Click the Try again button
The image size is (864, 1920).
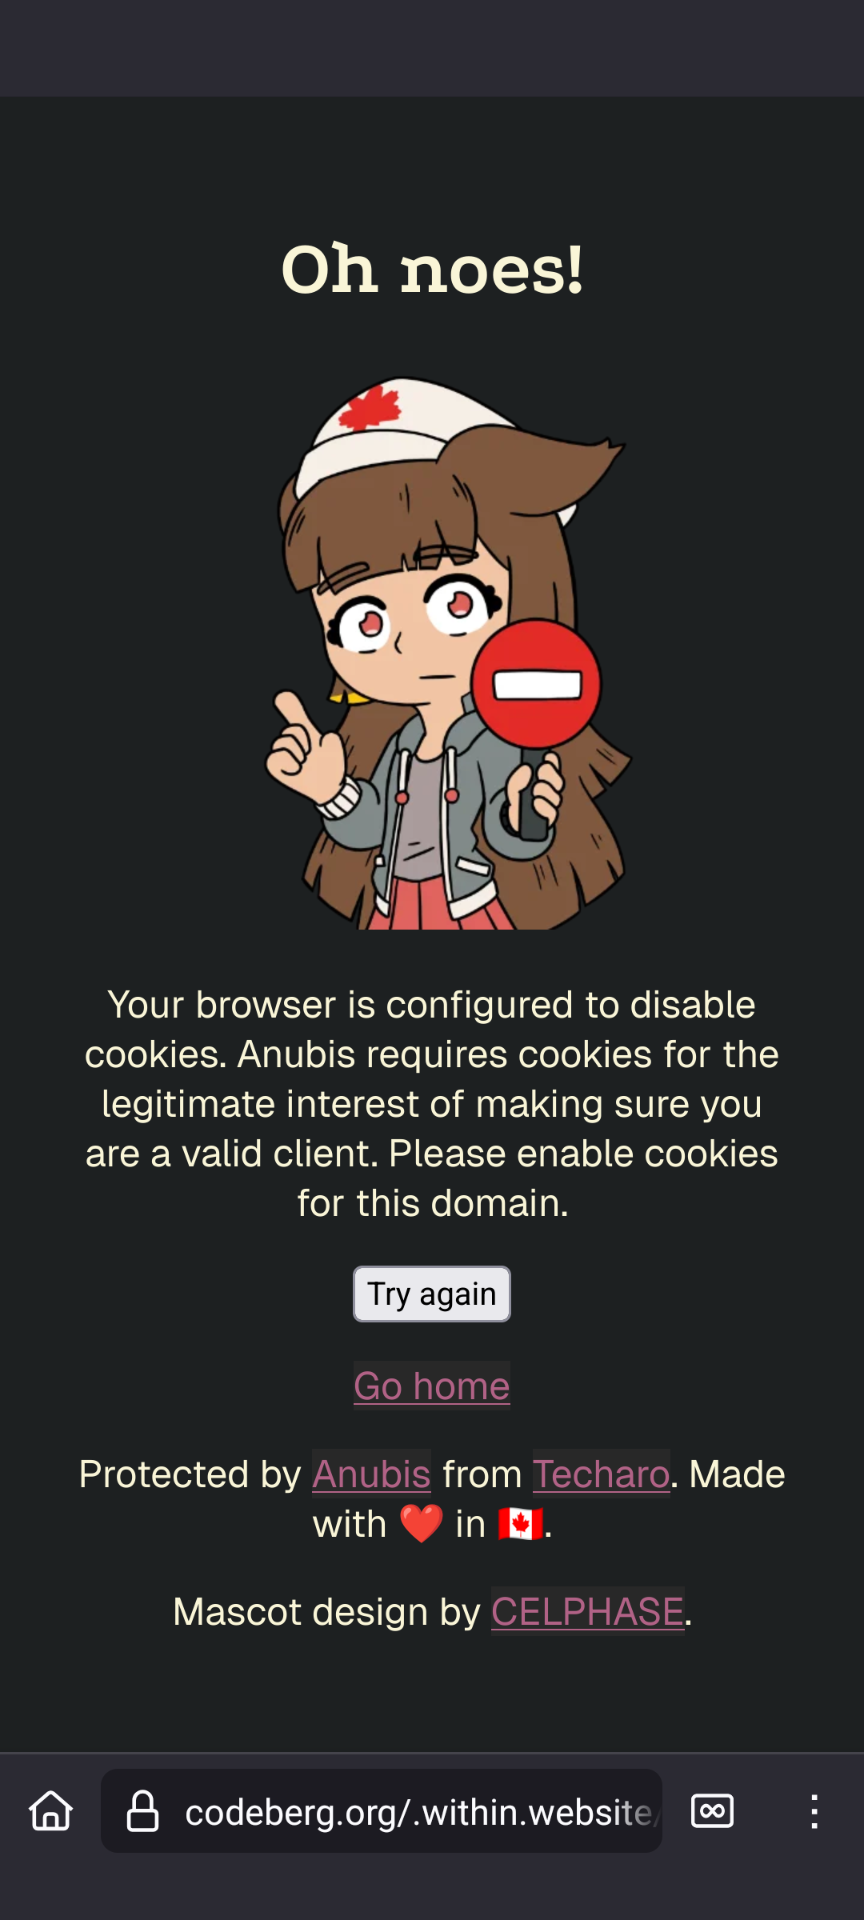432,1294
